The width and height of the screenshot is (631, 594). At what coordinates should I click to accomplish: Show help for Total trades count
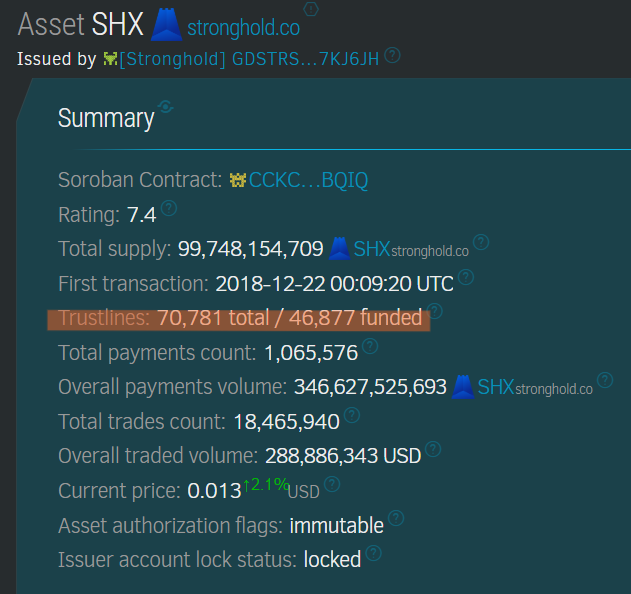(x=352, y=415)
